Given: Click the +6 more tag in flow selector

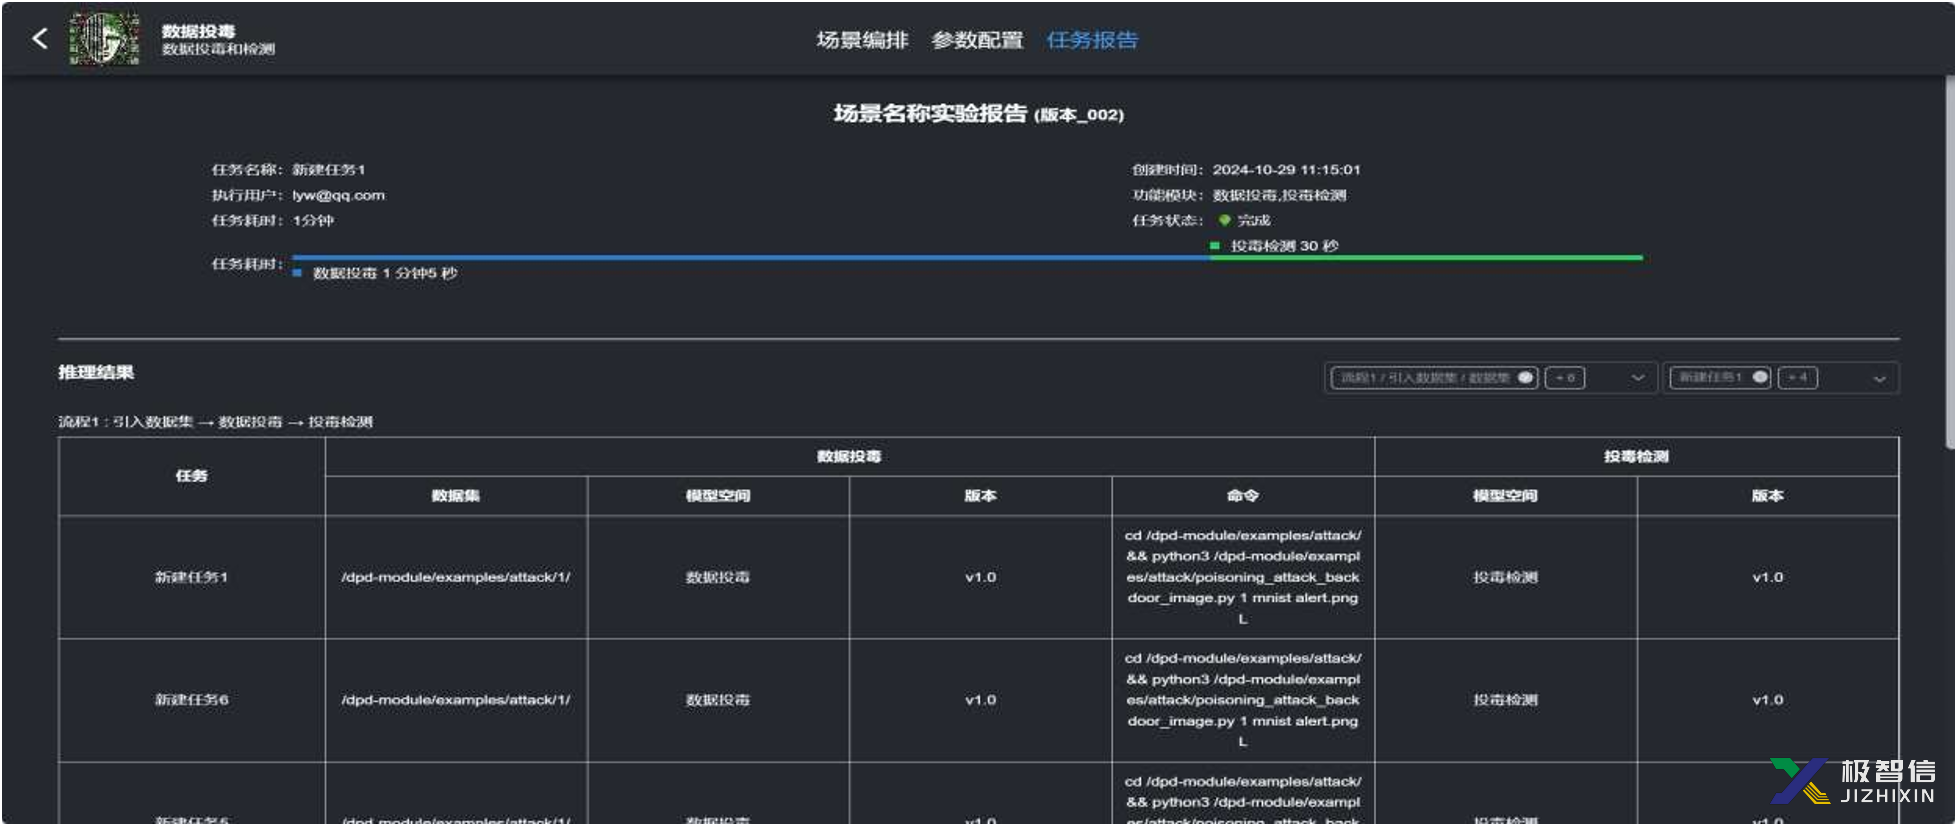Looking at the screenshot, I should 1565,378.
